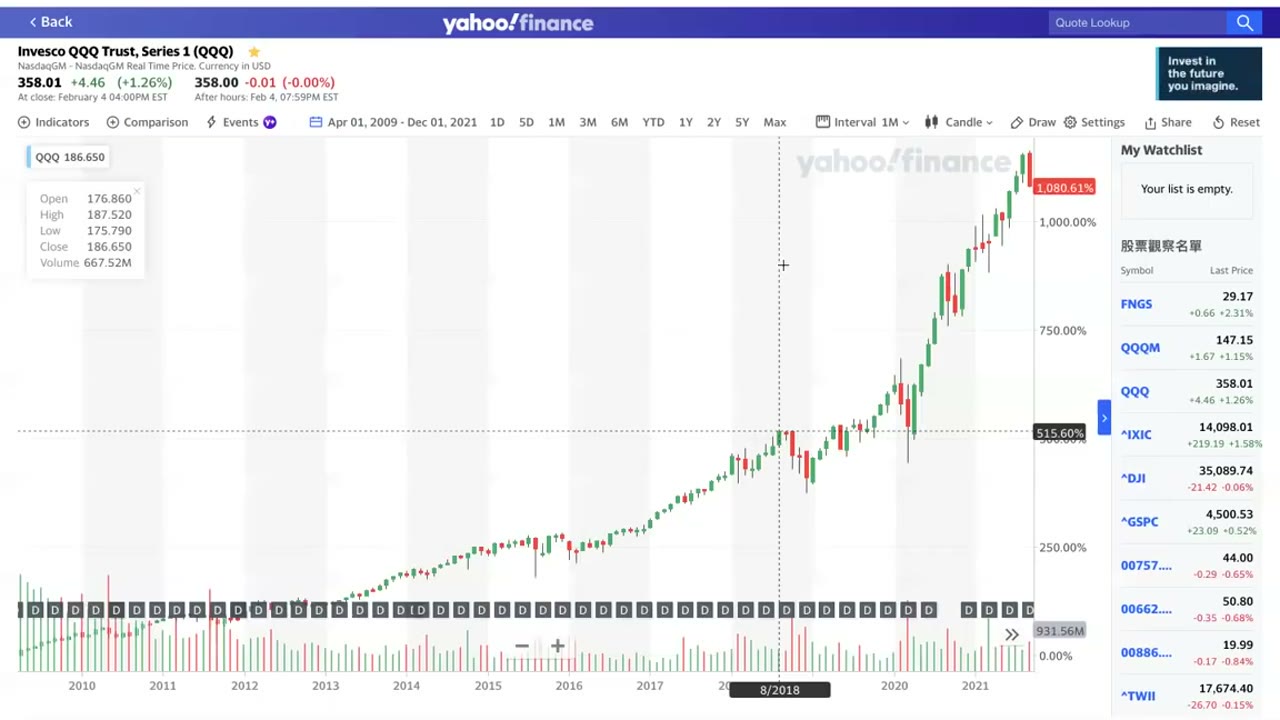Toggle the favorite star next to QQQ

point(254,51)
